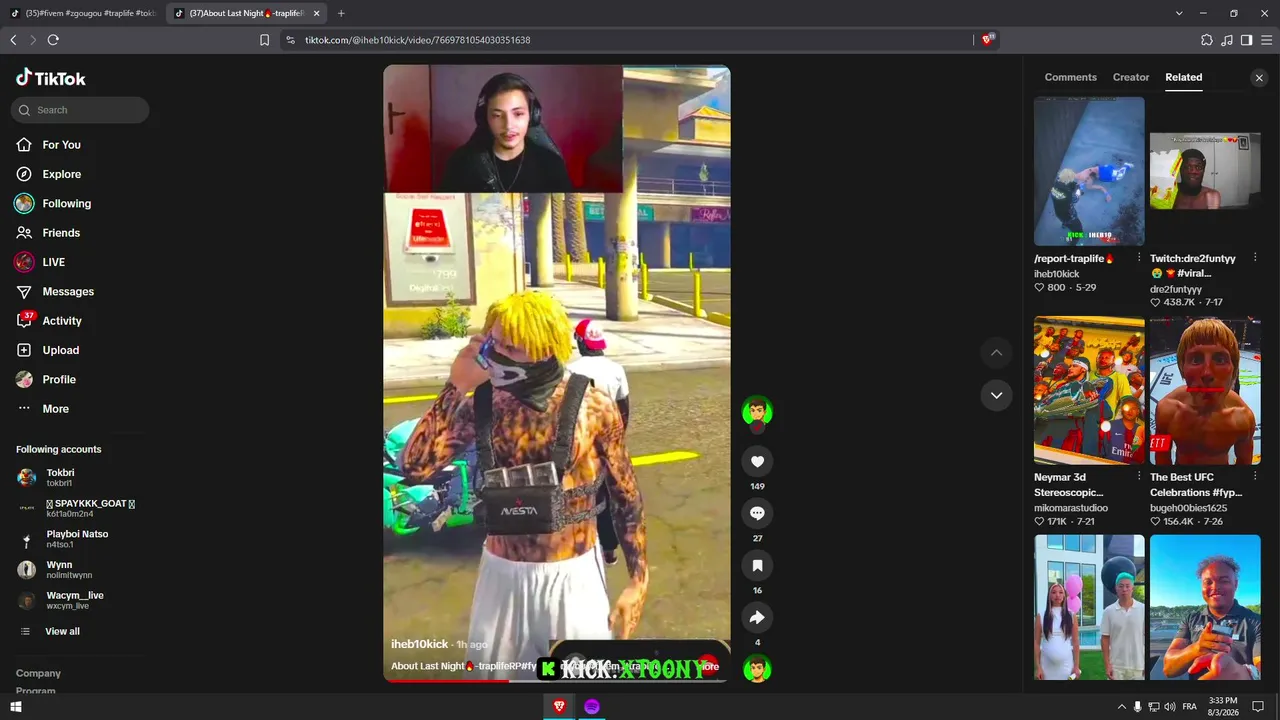Click the TikTok logo in the sidebar
Screen dimensions: 1280x720
click(51, 78)
